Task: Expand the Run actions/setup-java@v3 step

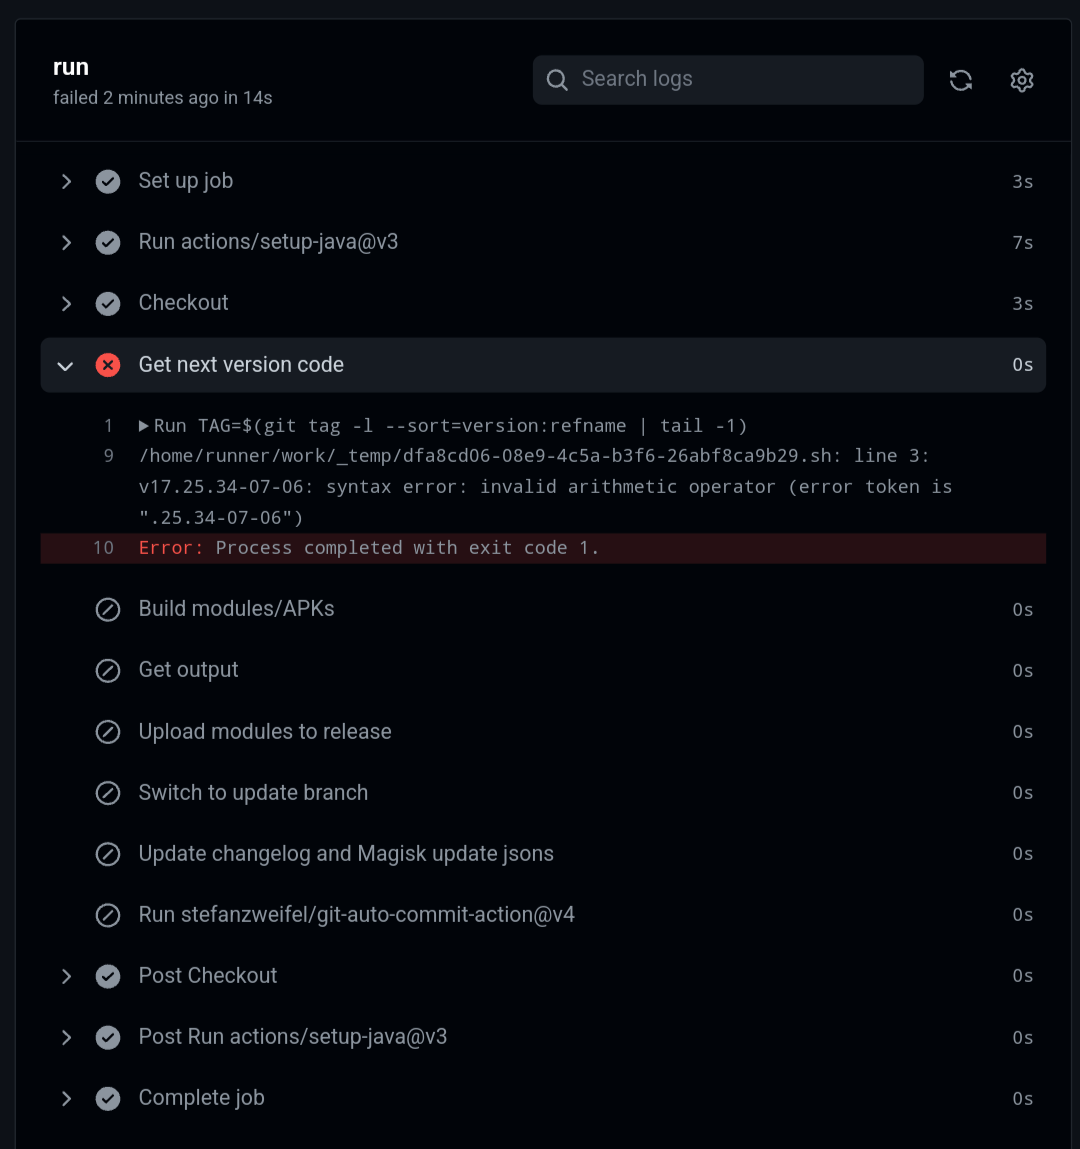Action: tap(66, 242)
